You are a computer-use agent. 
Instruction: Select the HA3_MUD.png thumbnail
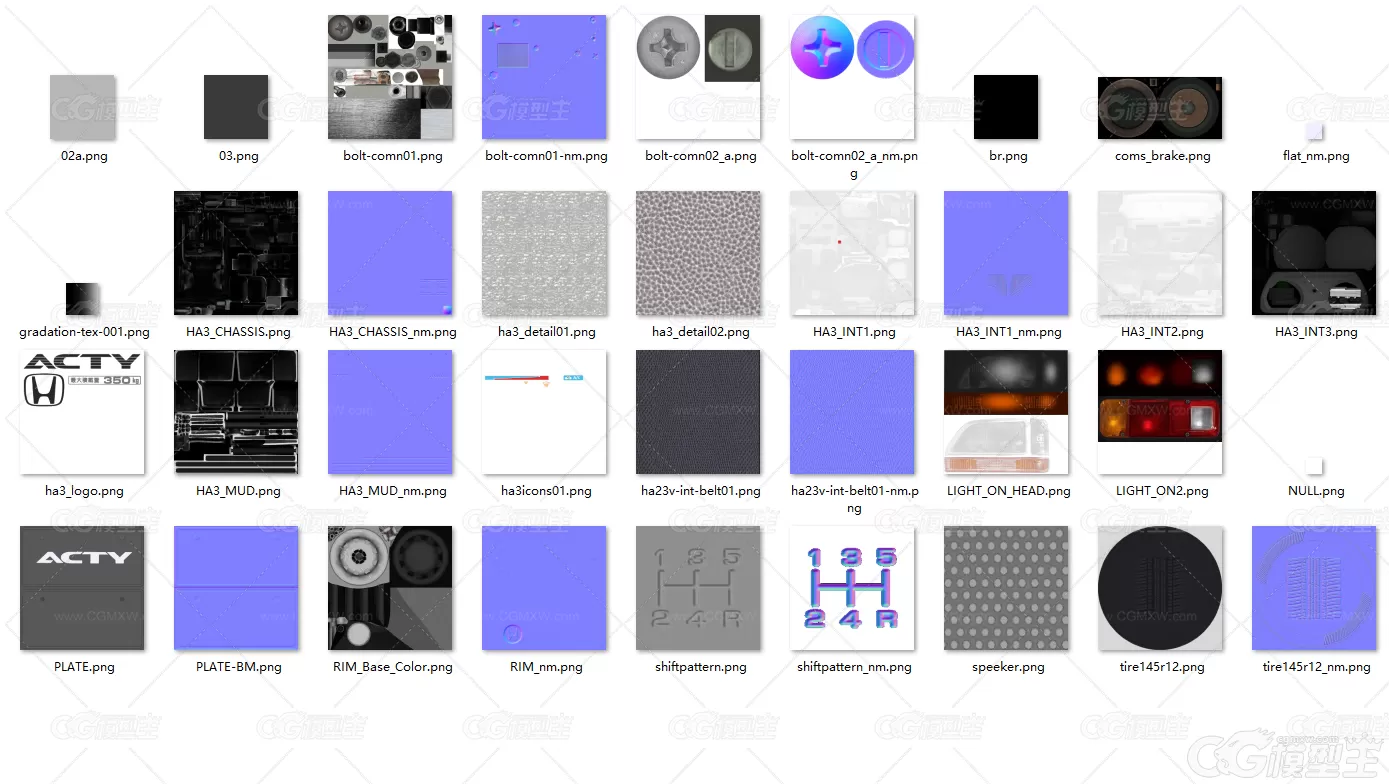pyautogui.click(x=236, y=412)
